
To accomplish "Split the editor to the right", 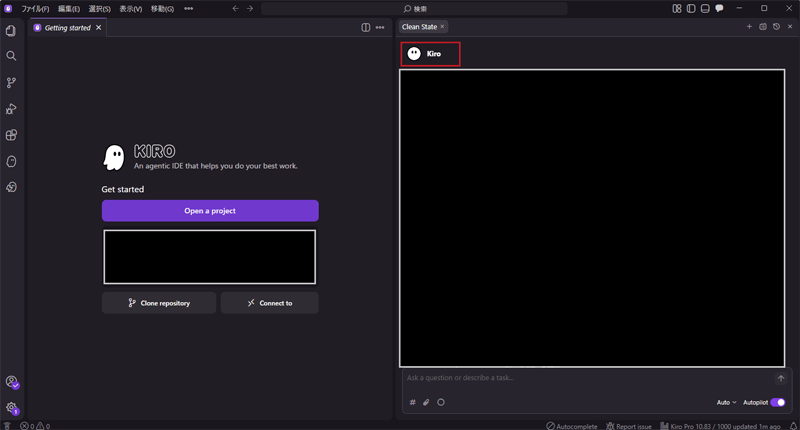I will pos(365,28).
